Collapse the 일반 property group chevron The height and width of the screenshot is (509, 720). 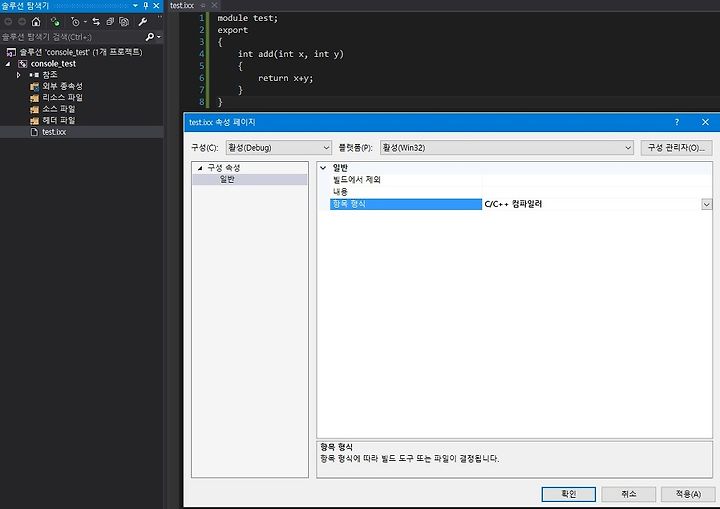[x=323, y=168]
